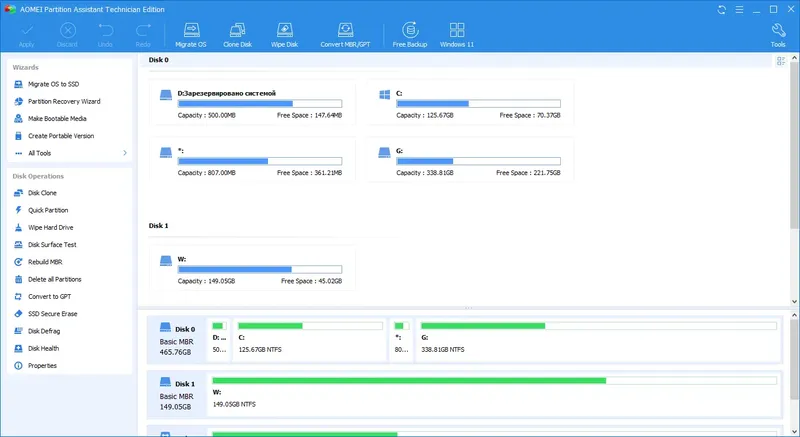Select small D: block in Disk 0 map
The width and height of the screenshot is (800, 437).
coord(219,340)
